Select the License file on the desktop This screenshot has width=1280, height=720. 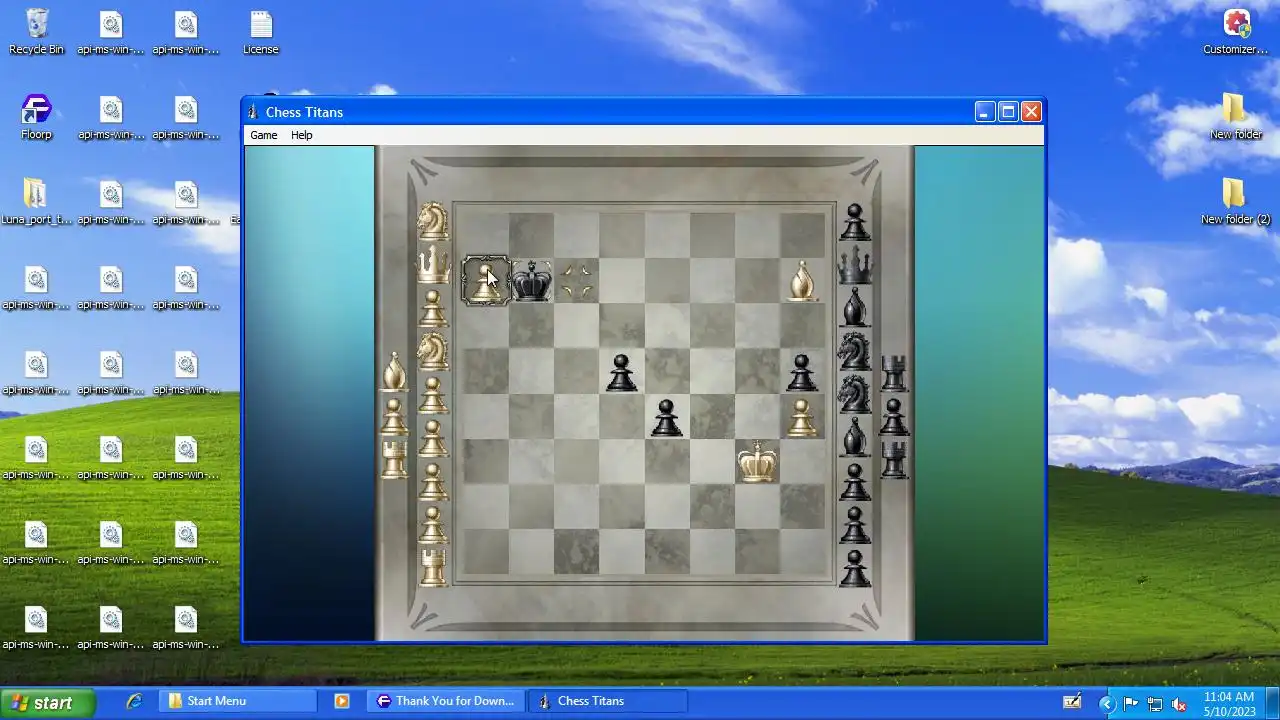(x=260, y=32)
